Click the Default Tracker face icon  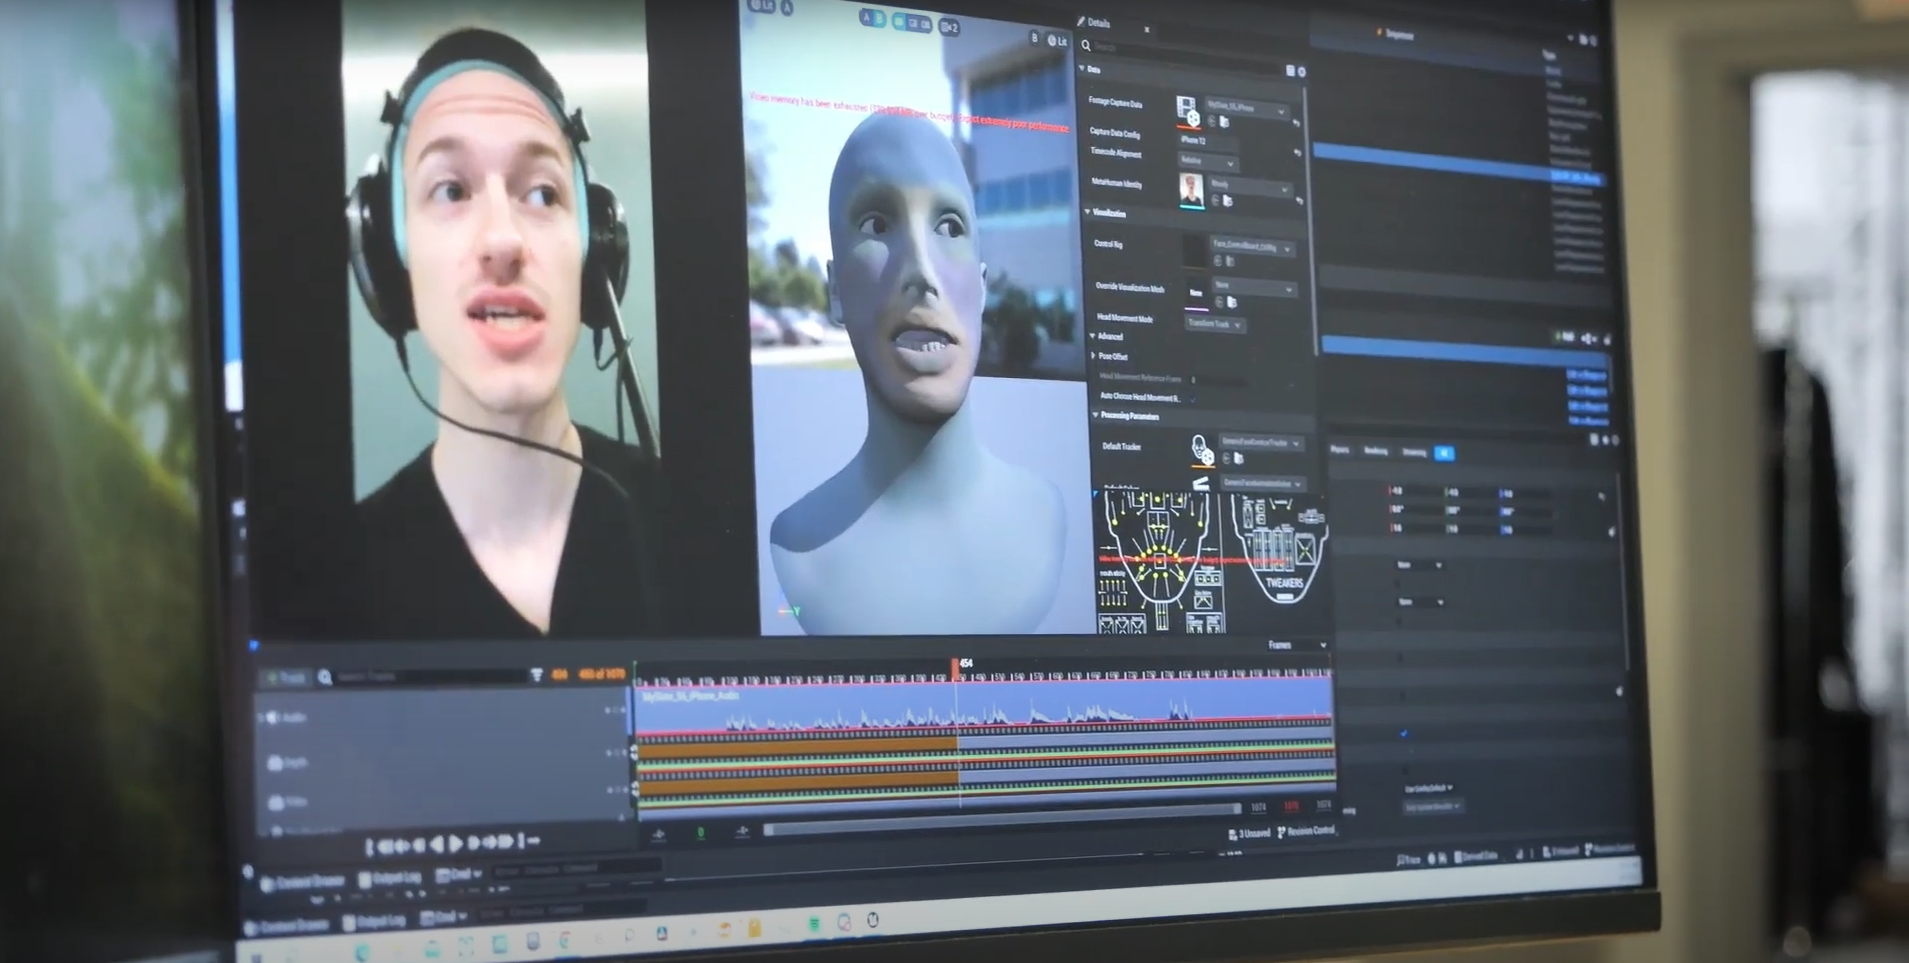tap(1201, 449)
